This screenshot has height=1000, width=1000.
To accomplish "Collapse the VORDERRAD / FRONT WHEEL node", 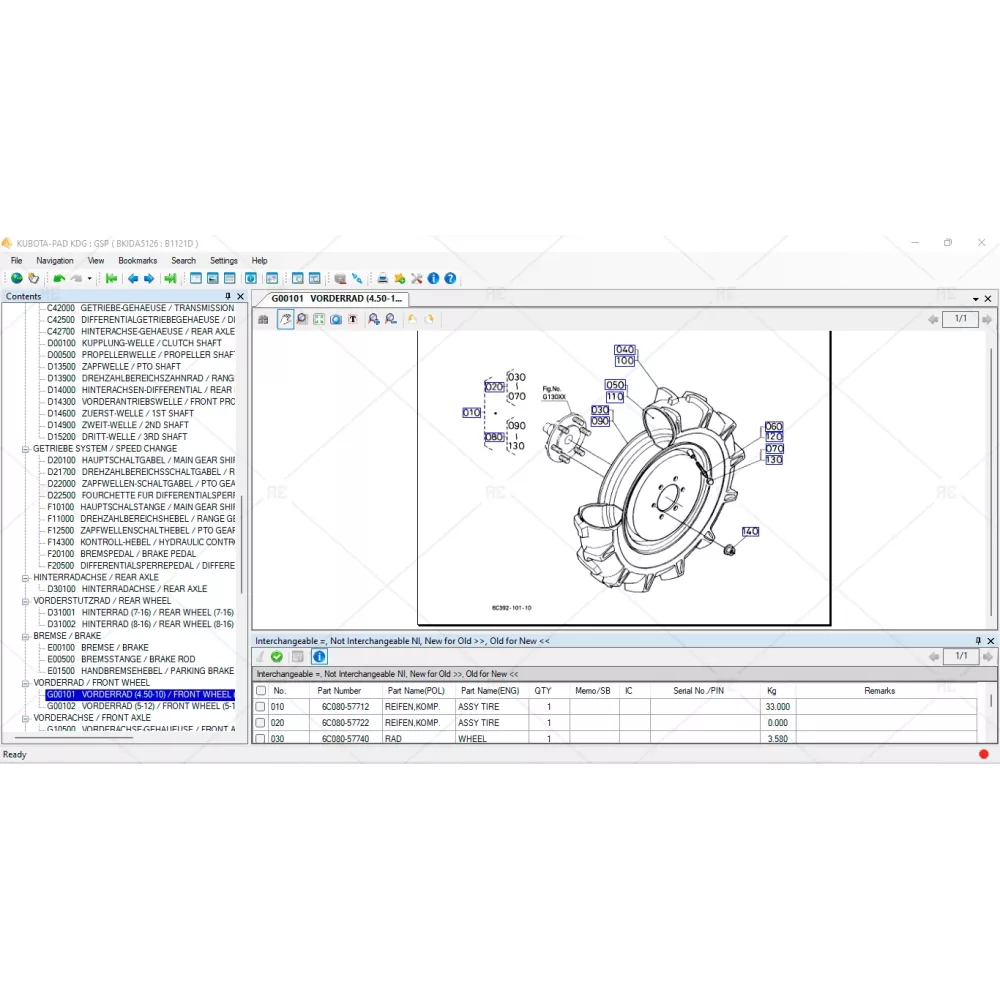I will coord(26,683).
